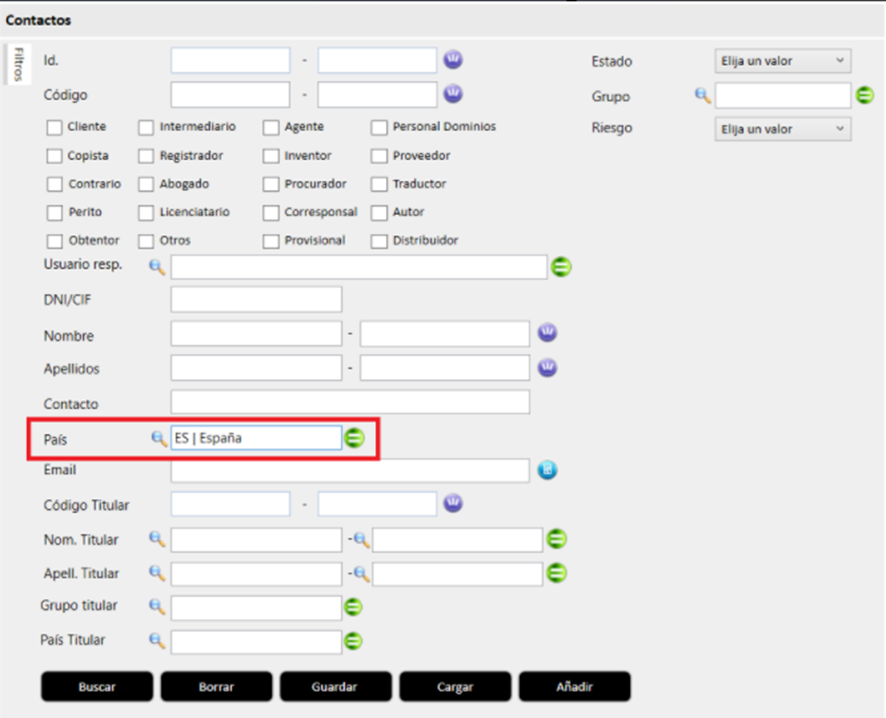This screenshot has width=886, height=718.
Task: Toggle the Inventor checkbox
Action: [271, 156]
